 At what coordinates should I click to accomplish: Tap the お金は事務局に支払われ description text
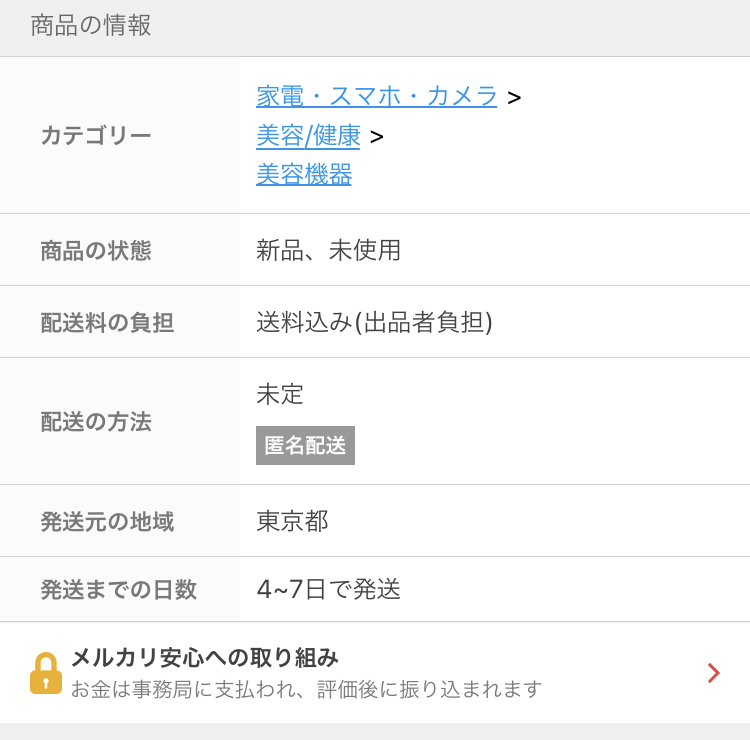click(x=306, y=689)
